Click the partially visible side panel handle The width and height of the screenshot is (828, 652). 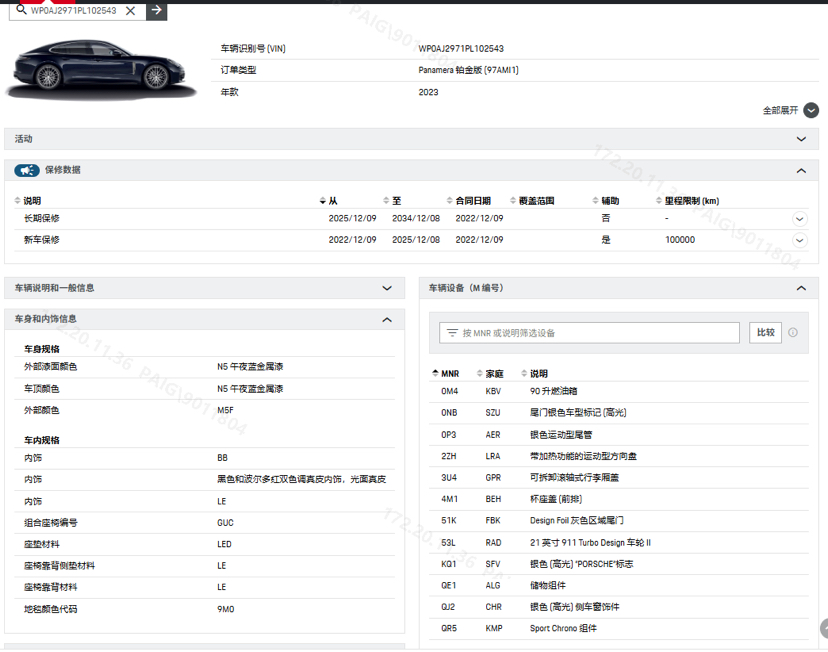(824, 629)
